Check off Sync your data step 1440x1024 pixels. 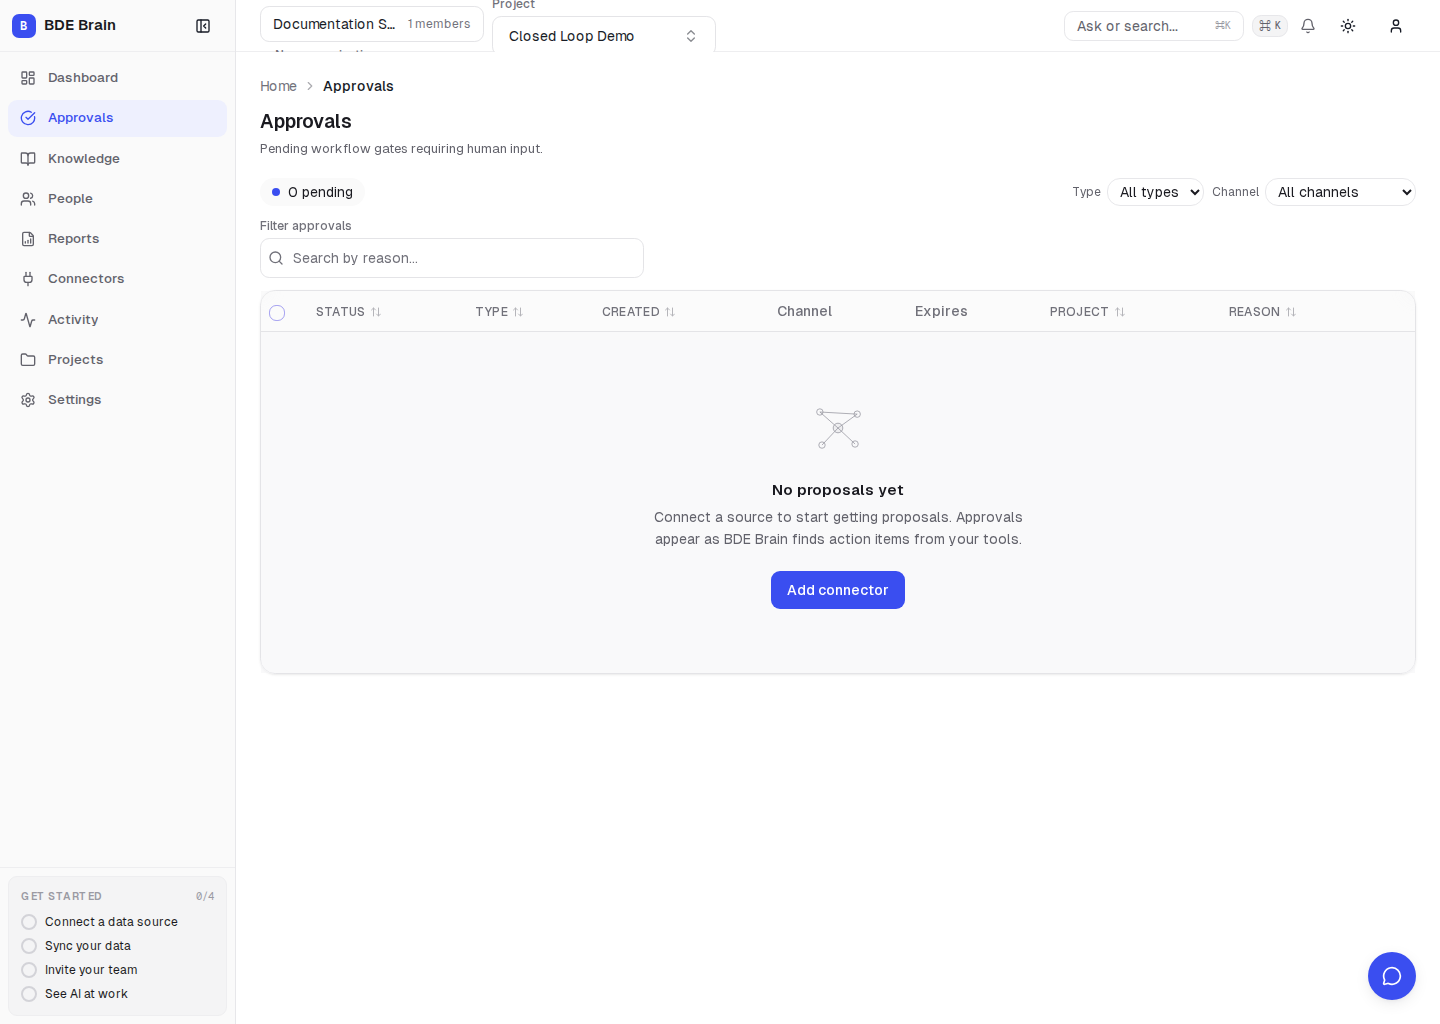coord(29,946)
